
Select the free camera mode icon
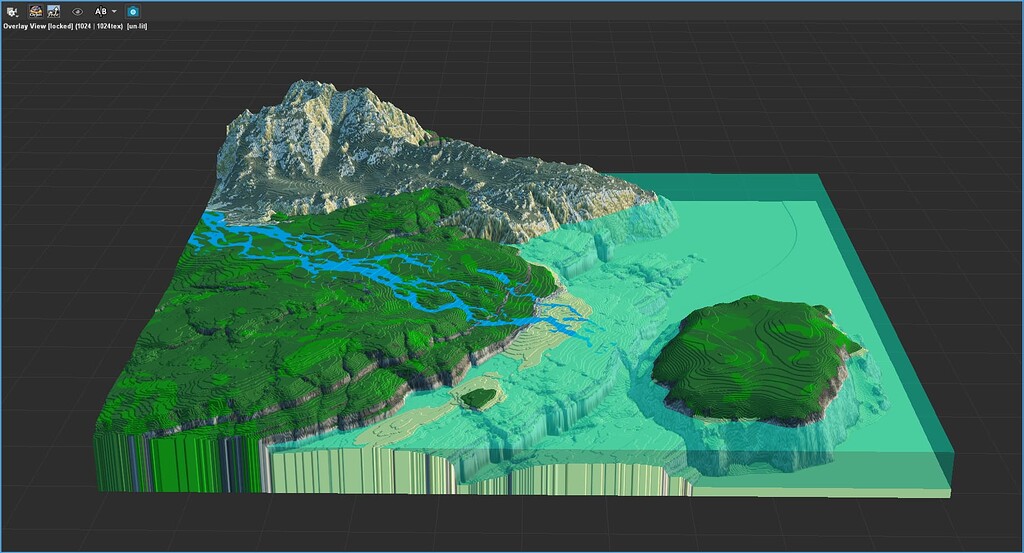54,11
